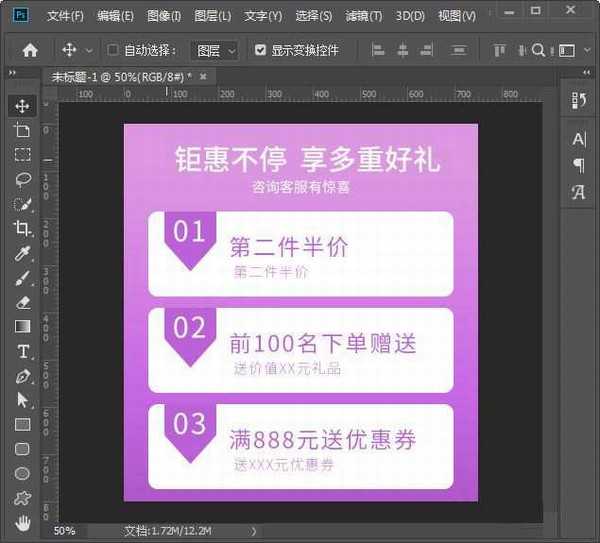Screen dimensions: 600x543
Task: Select the Crop tool
Action: [22, 229]
